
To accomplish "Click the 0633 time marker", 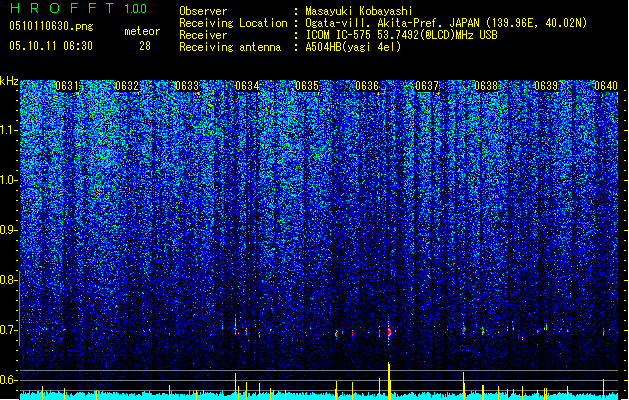I will (187, 86).
